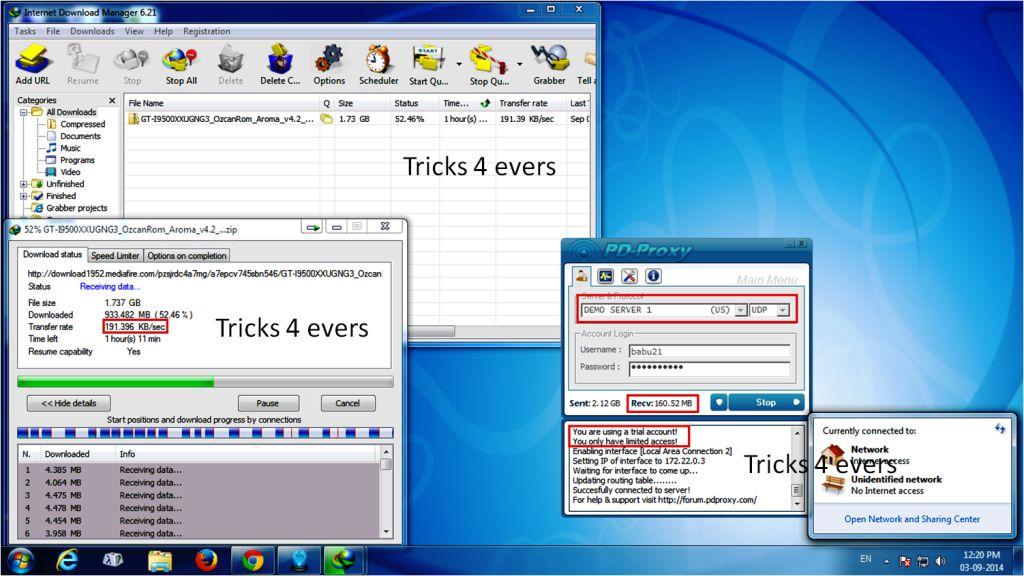The height and width of the screenshot is (576, 1024).
Task: Click the Start Queue toolbar icon
Action: pos(428,64)
